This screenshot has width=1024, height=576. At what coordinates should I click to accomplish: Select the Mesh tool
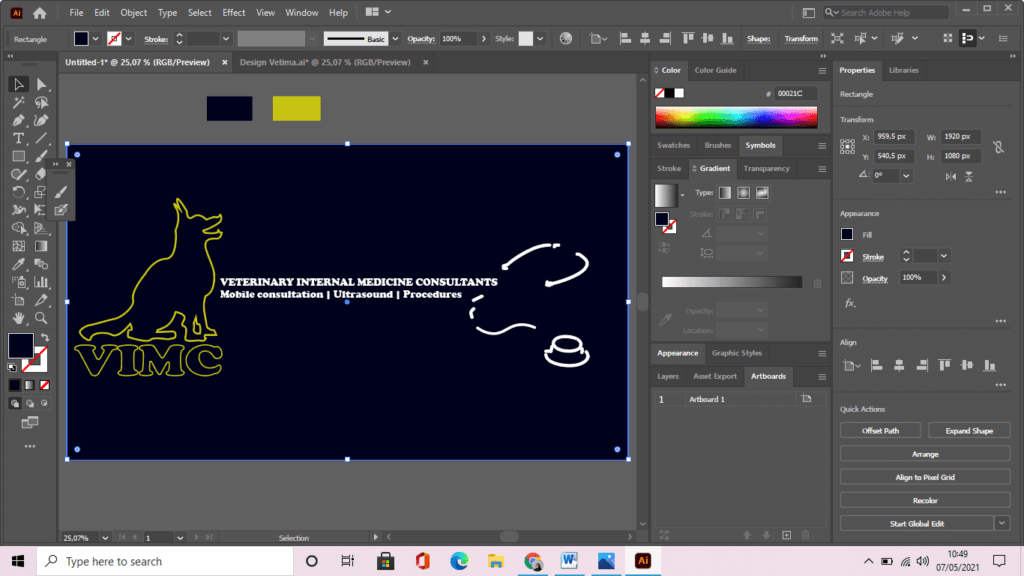tap(18, 246)
